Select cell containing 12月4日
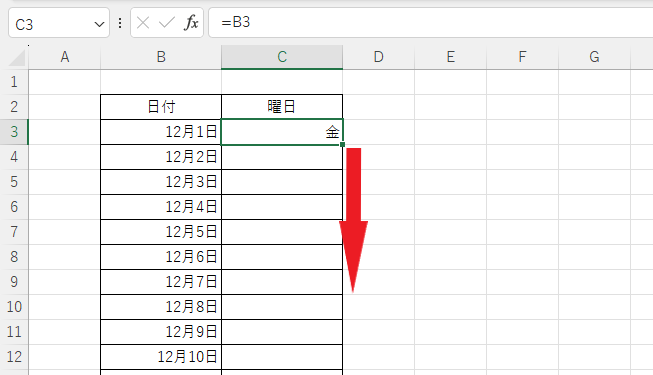Viewport: 653px width, 375px height. (161, 207)
